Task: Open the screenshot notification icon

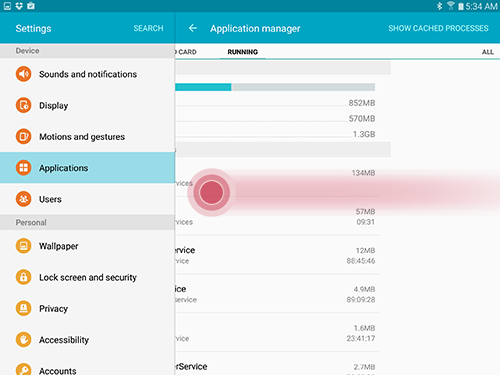Action: 7,6
